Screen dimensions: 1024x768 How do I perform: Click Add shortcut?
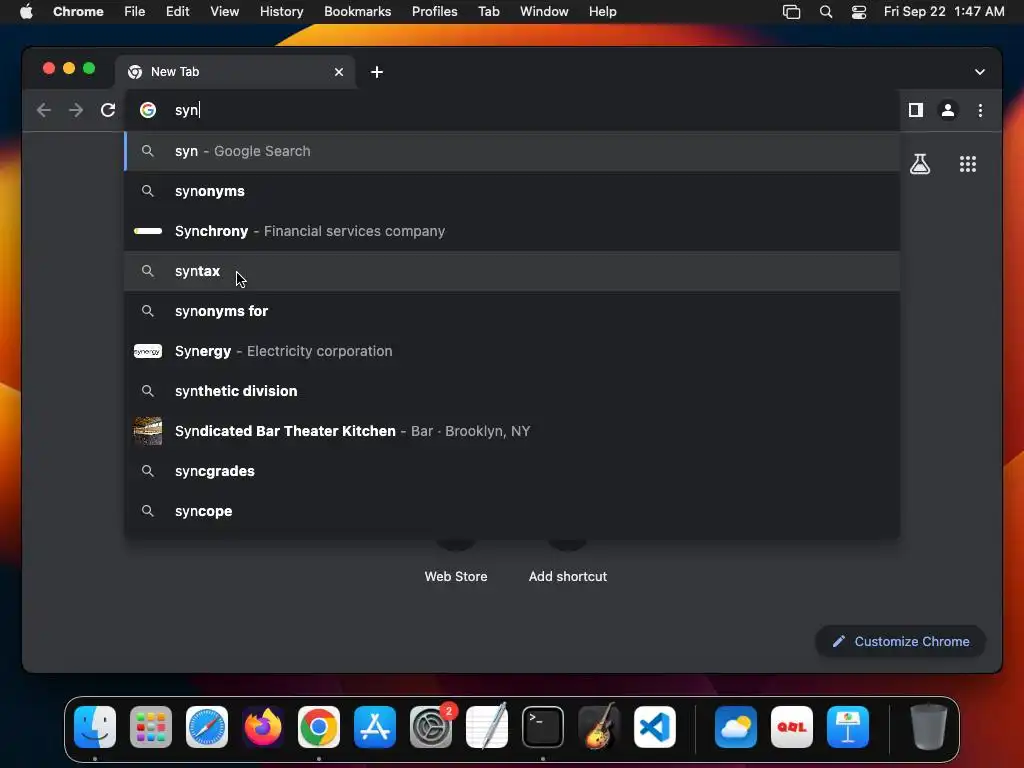point(568,577)
